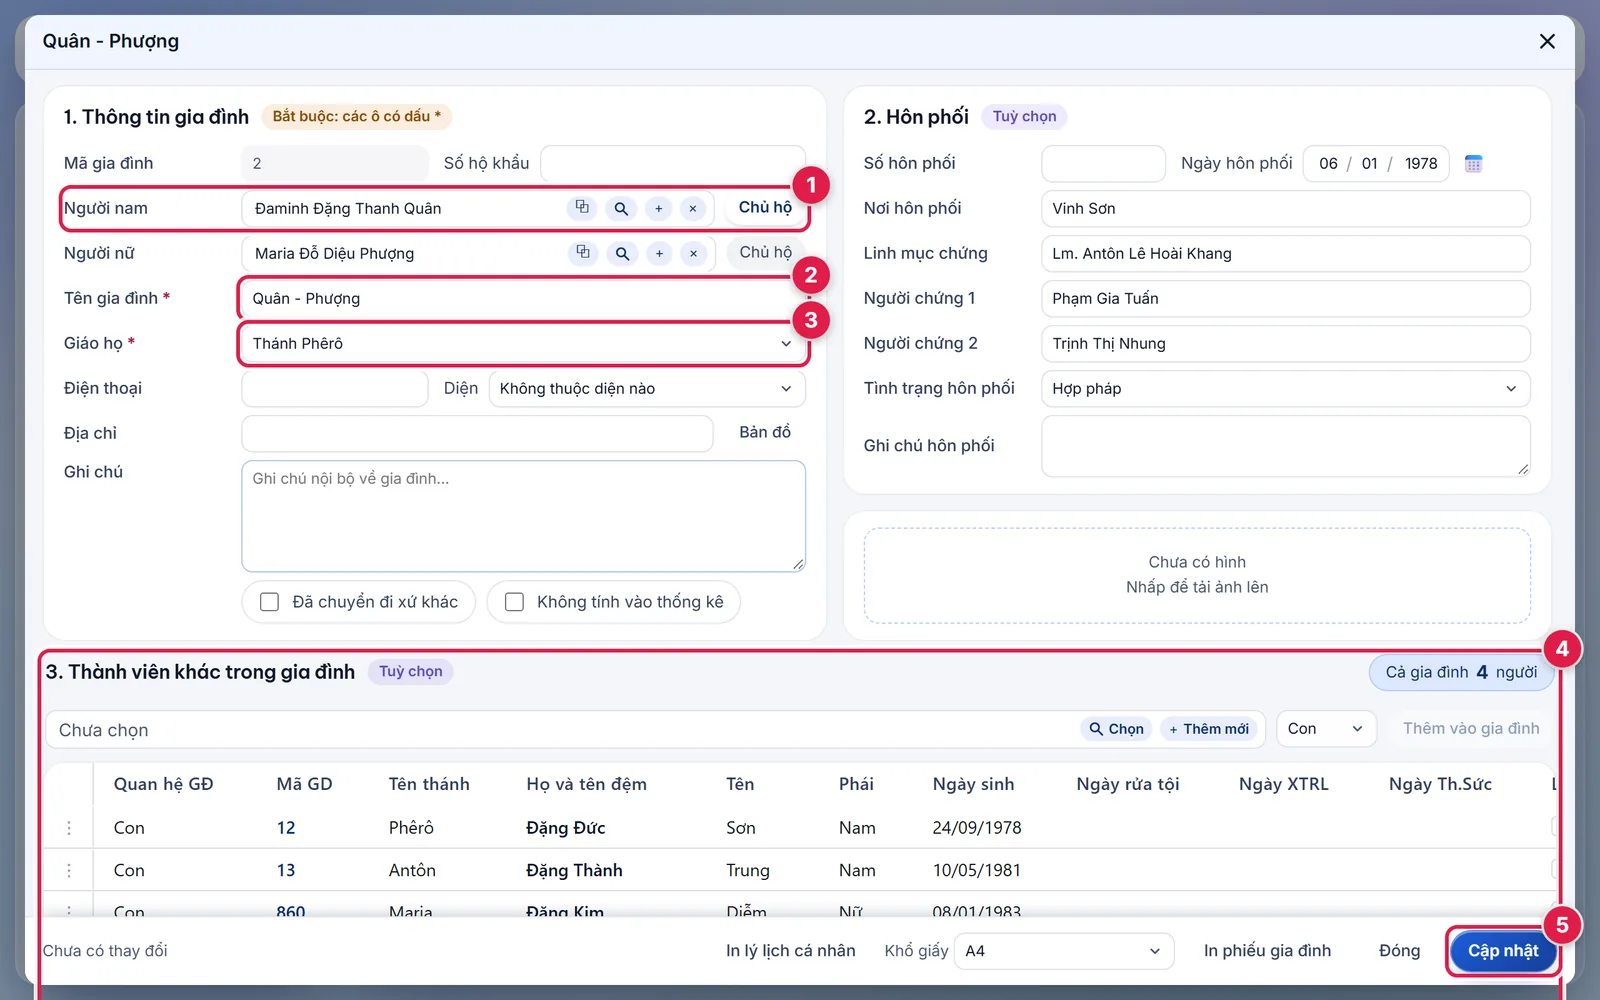Image resolution: width=1600 pixels, height=1000 pixels.
Task: Click Thêm mới to add a member
Action: (1209, 729)
